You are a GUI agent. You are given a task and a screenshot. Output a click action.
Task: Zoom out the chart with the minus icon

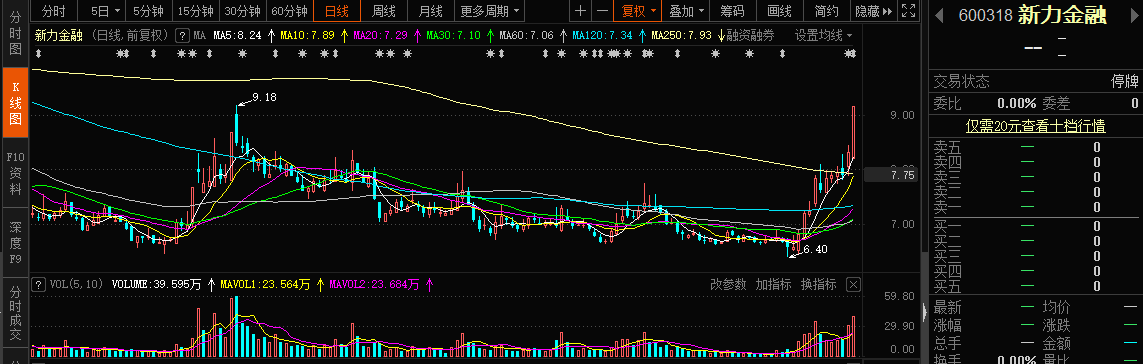tap(602, 11)
